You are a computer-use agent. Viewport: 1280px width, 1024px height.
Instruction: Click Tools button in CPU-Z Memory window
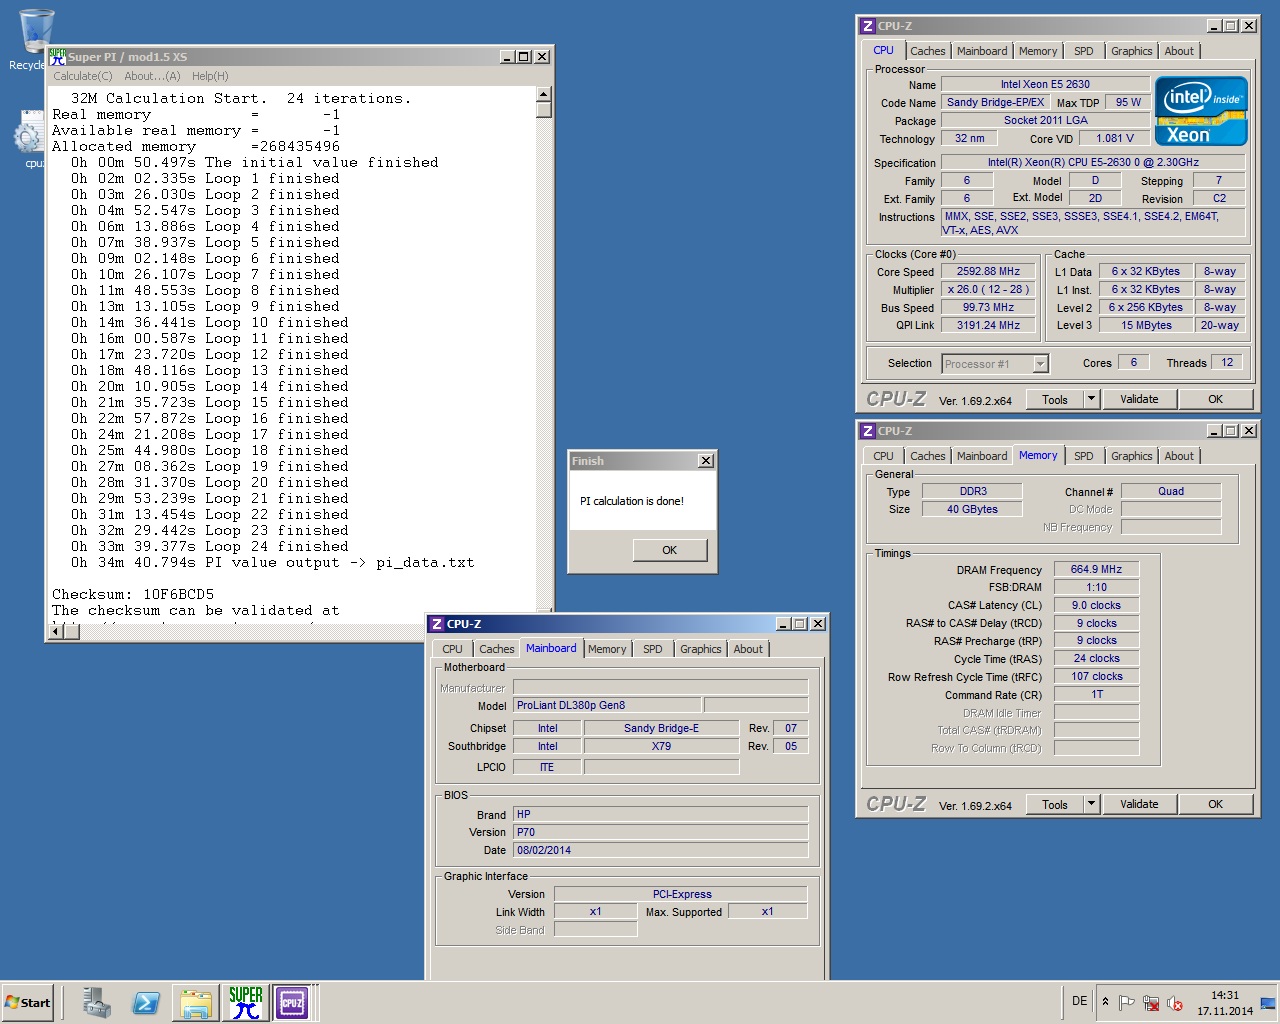(1055, 804)
